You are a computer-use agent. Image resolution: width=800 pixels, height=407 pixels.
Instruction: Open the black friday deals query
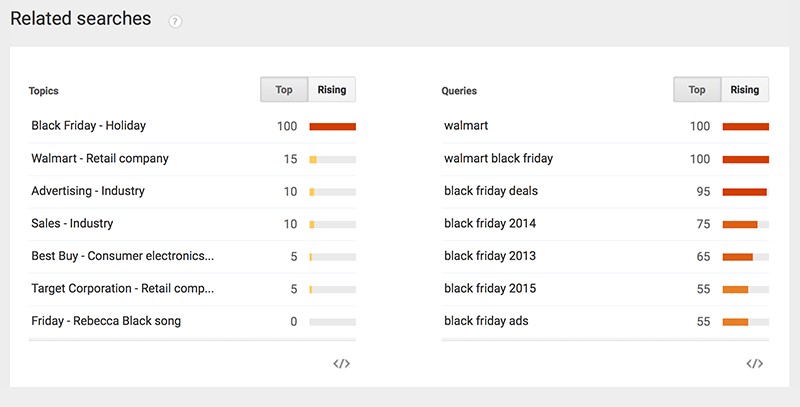(491, 191)
